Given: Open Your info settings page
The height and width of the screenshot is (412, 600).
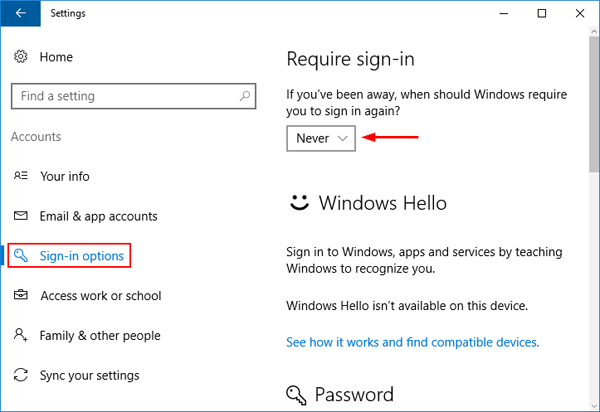Looking at the screenshot, I should (x=65, y=176).
